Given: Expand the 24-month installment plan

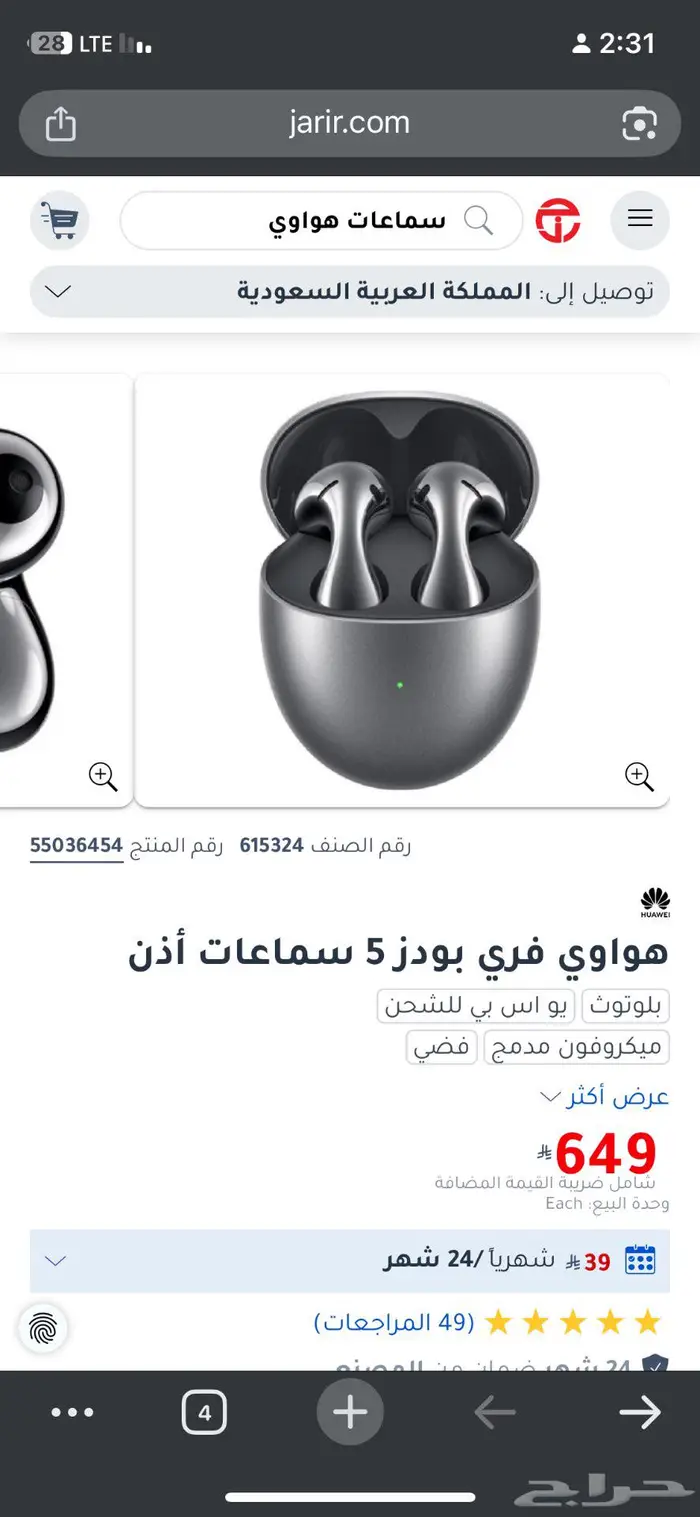Looking at the screenshot, I should coord(350,1260).
